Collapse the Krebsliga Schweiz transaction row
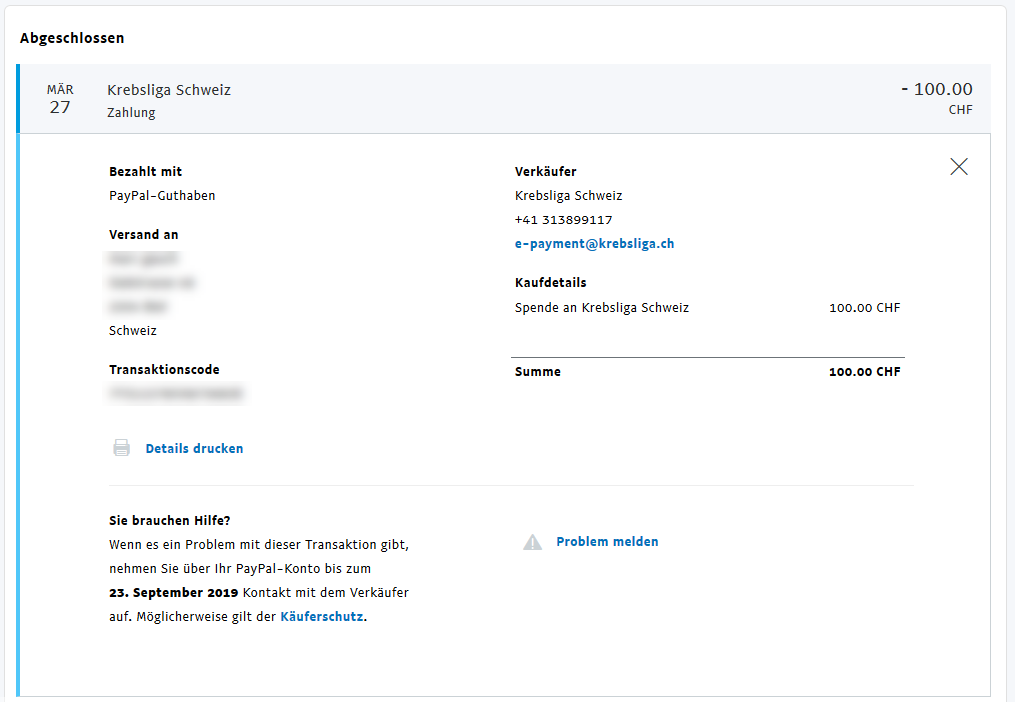The image size is (1015, 702). [505, 98]
